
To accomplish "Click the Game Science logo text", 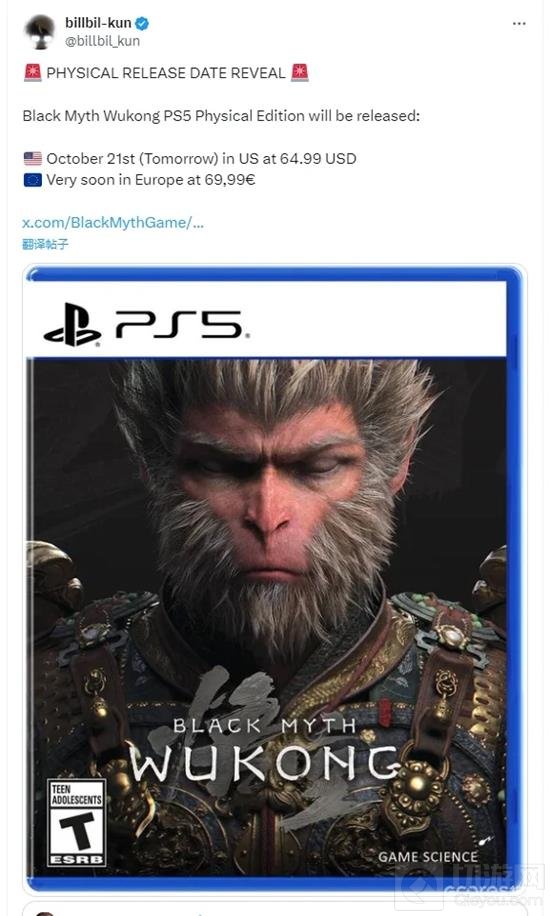I will [x=427, y=856].
